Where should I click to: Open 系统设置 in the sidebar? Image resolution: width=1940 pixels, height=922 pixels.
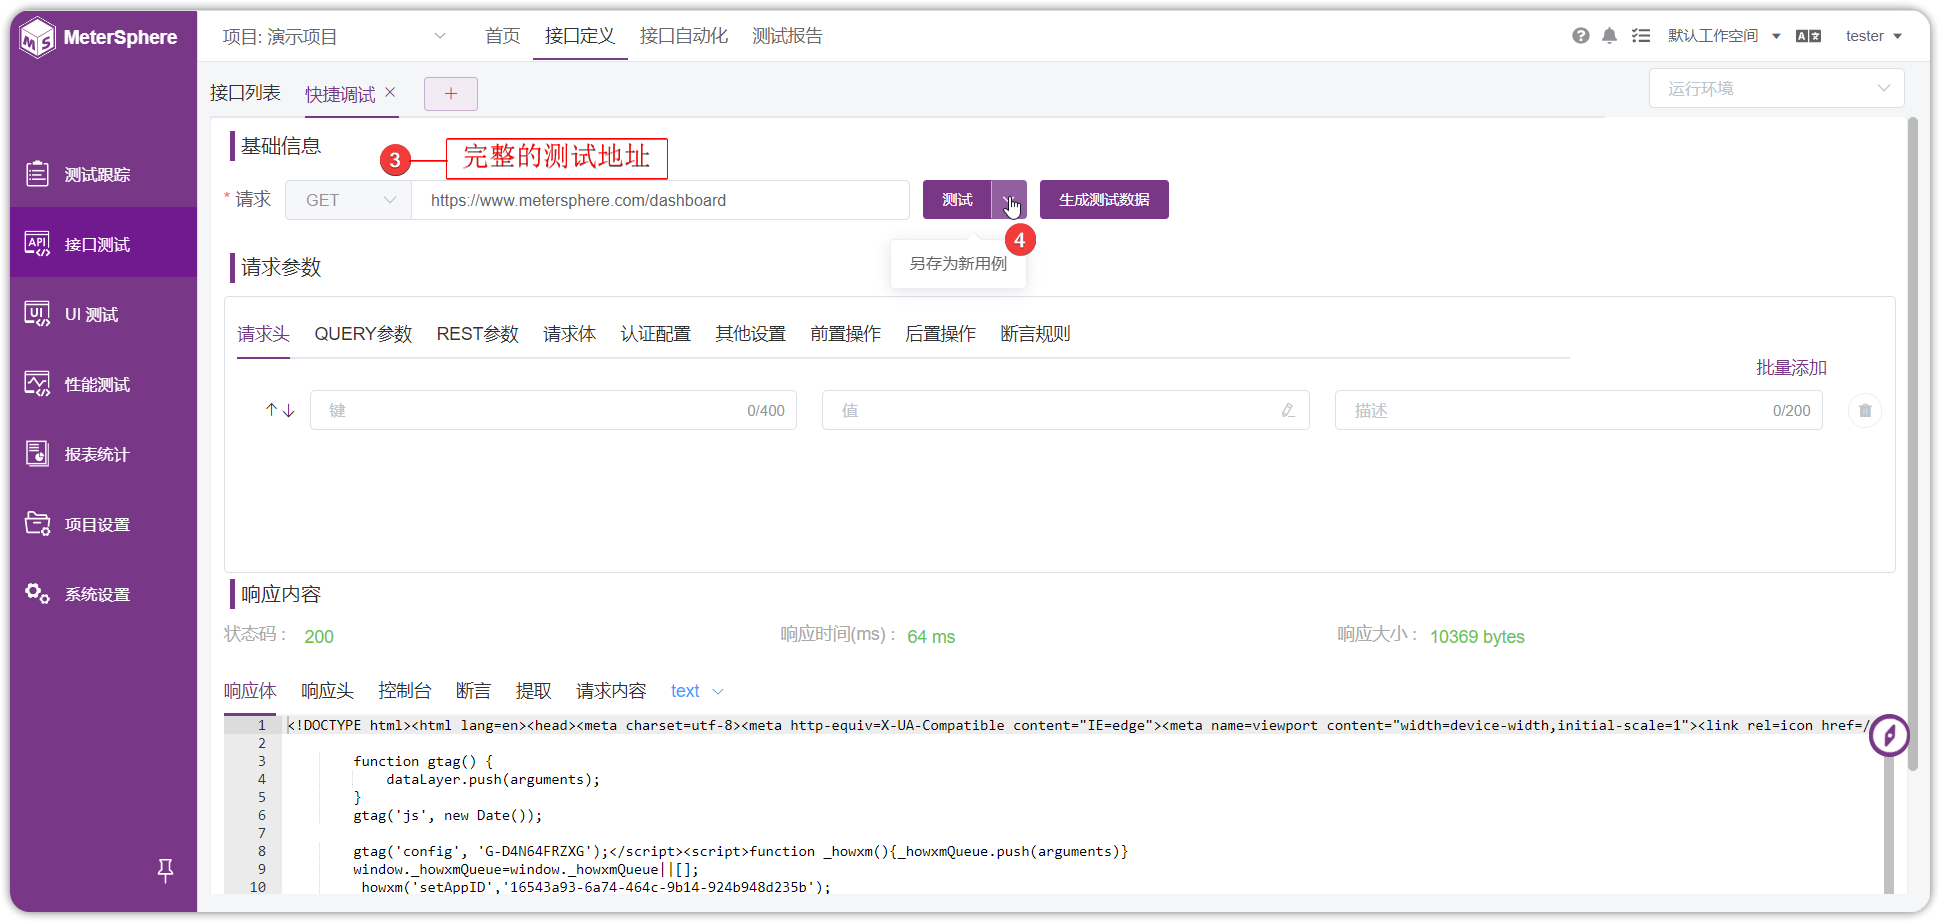click(103, 594)
